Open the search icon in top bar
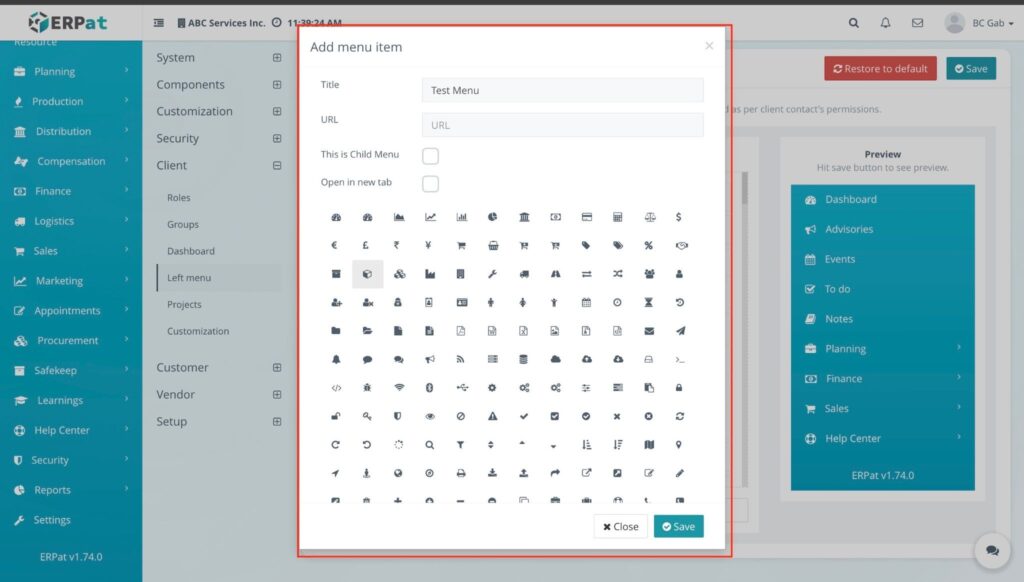1024x582 pixels. 854,23
